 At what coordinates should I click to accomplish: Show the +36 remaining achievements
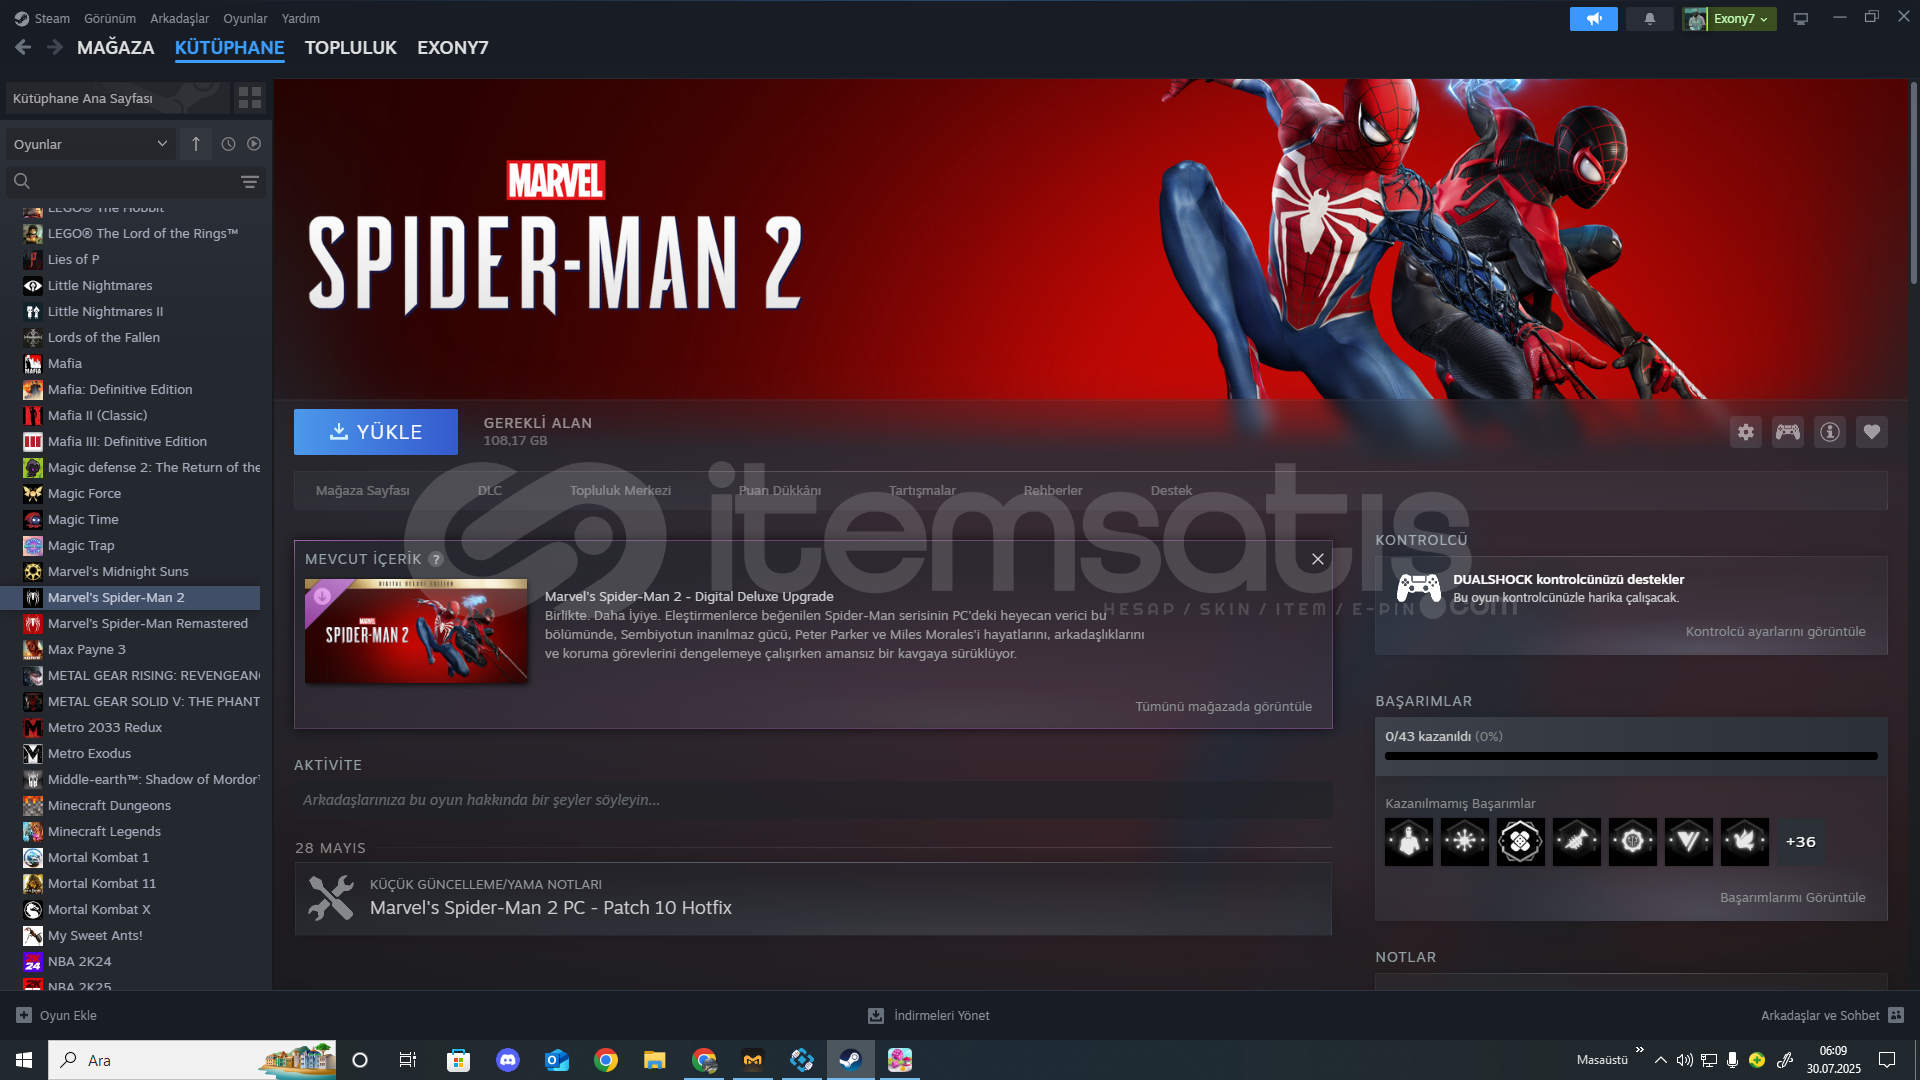(1801, 842)
